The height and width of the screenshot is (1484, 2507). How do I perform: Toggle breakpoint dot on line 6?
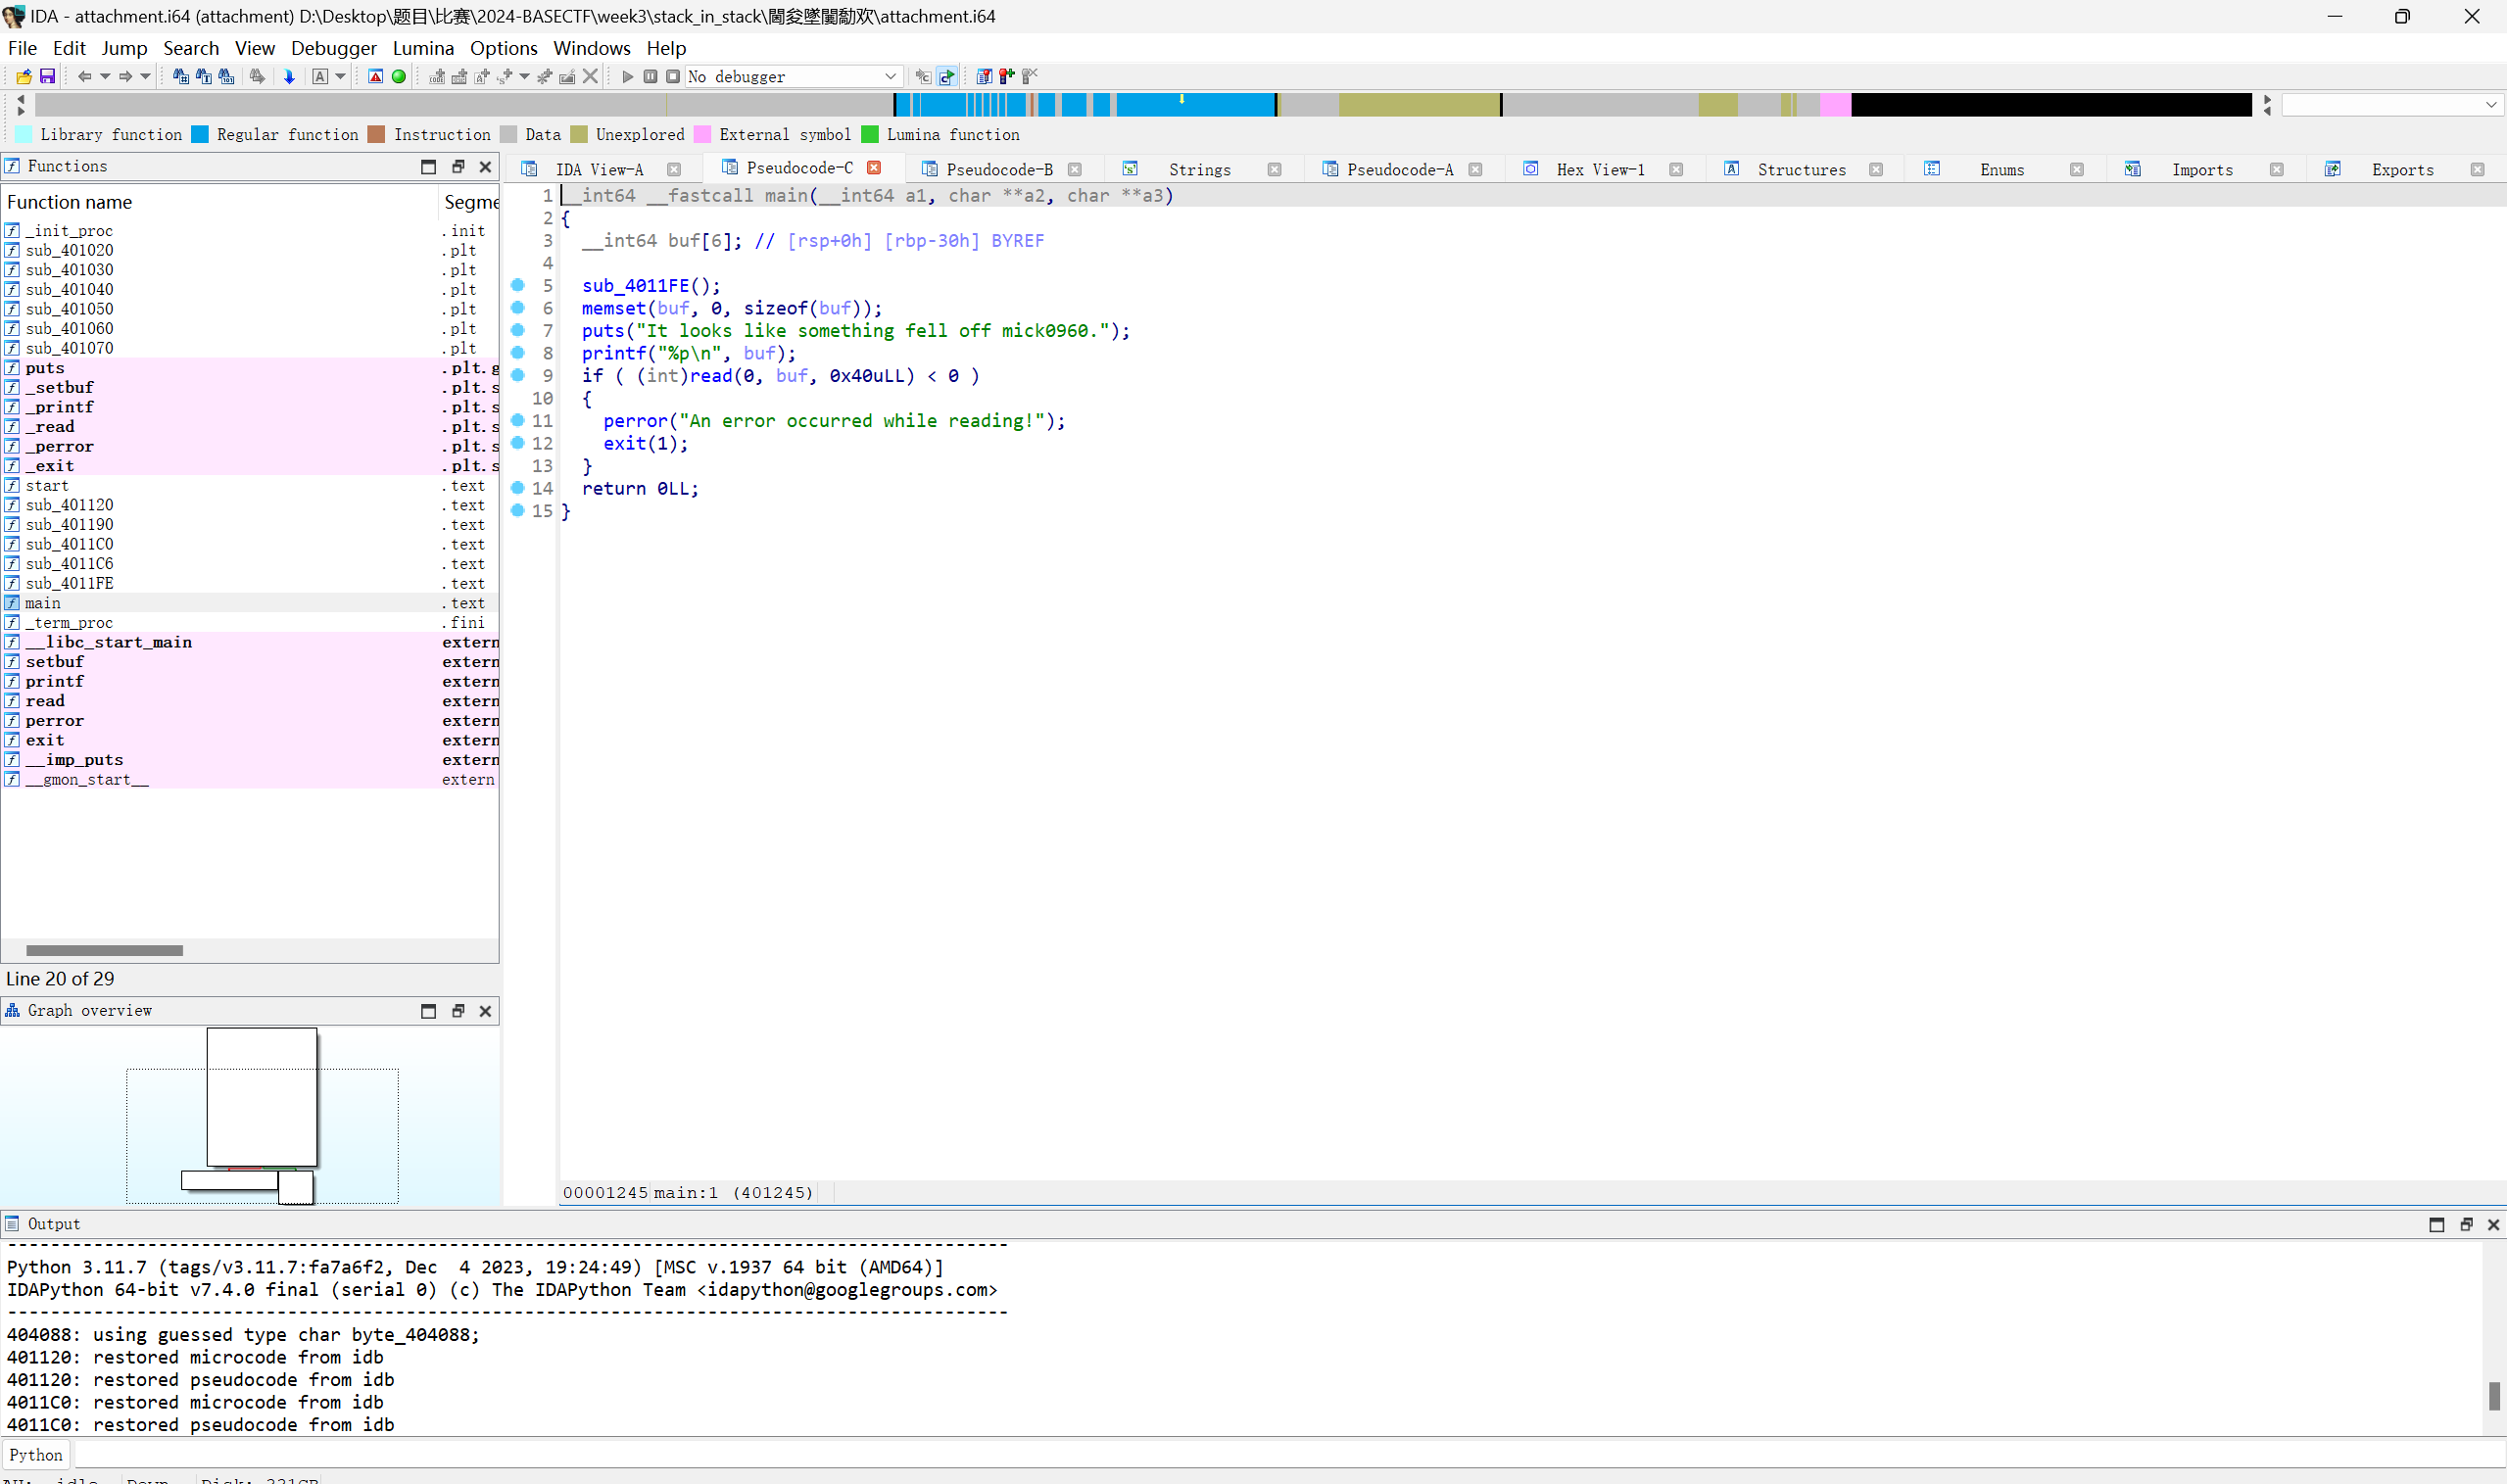point(518,308)
